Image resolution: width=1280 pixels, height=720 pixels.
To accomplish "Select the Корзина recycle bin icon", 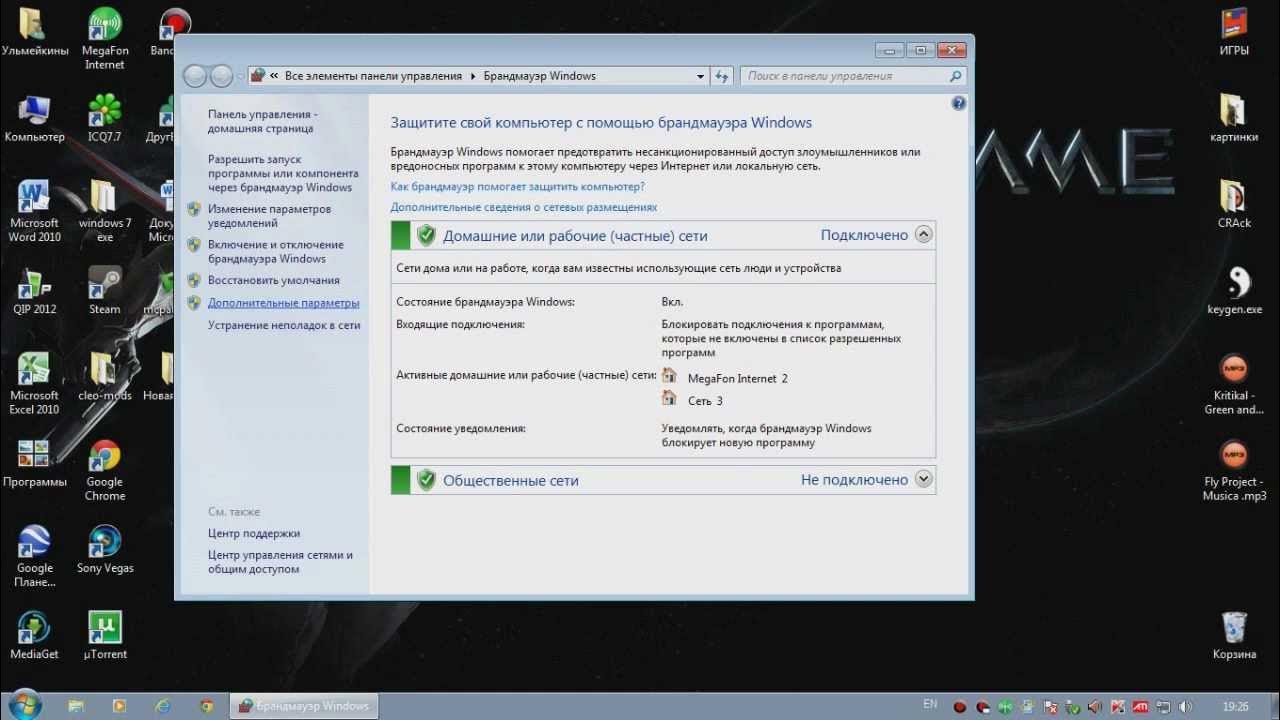I will click(x=1234, y=635).
